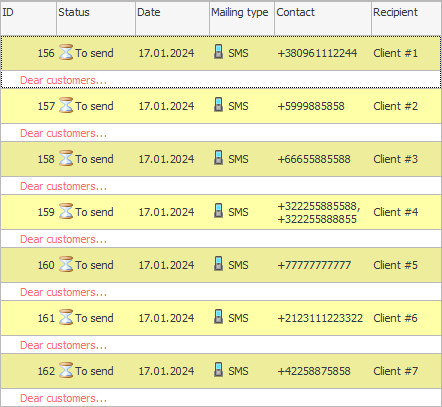Select recipient Client #3
Viewport: 442px width, 407px height.
click(395, 159)
